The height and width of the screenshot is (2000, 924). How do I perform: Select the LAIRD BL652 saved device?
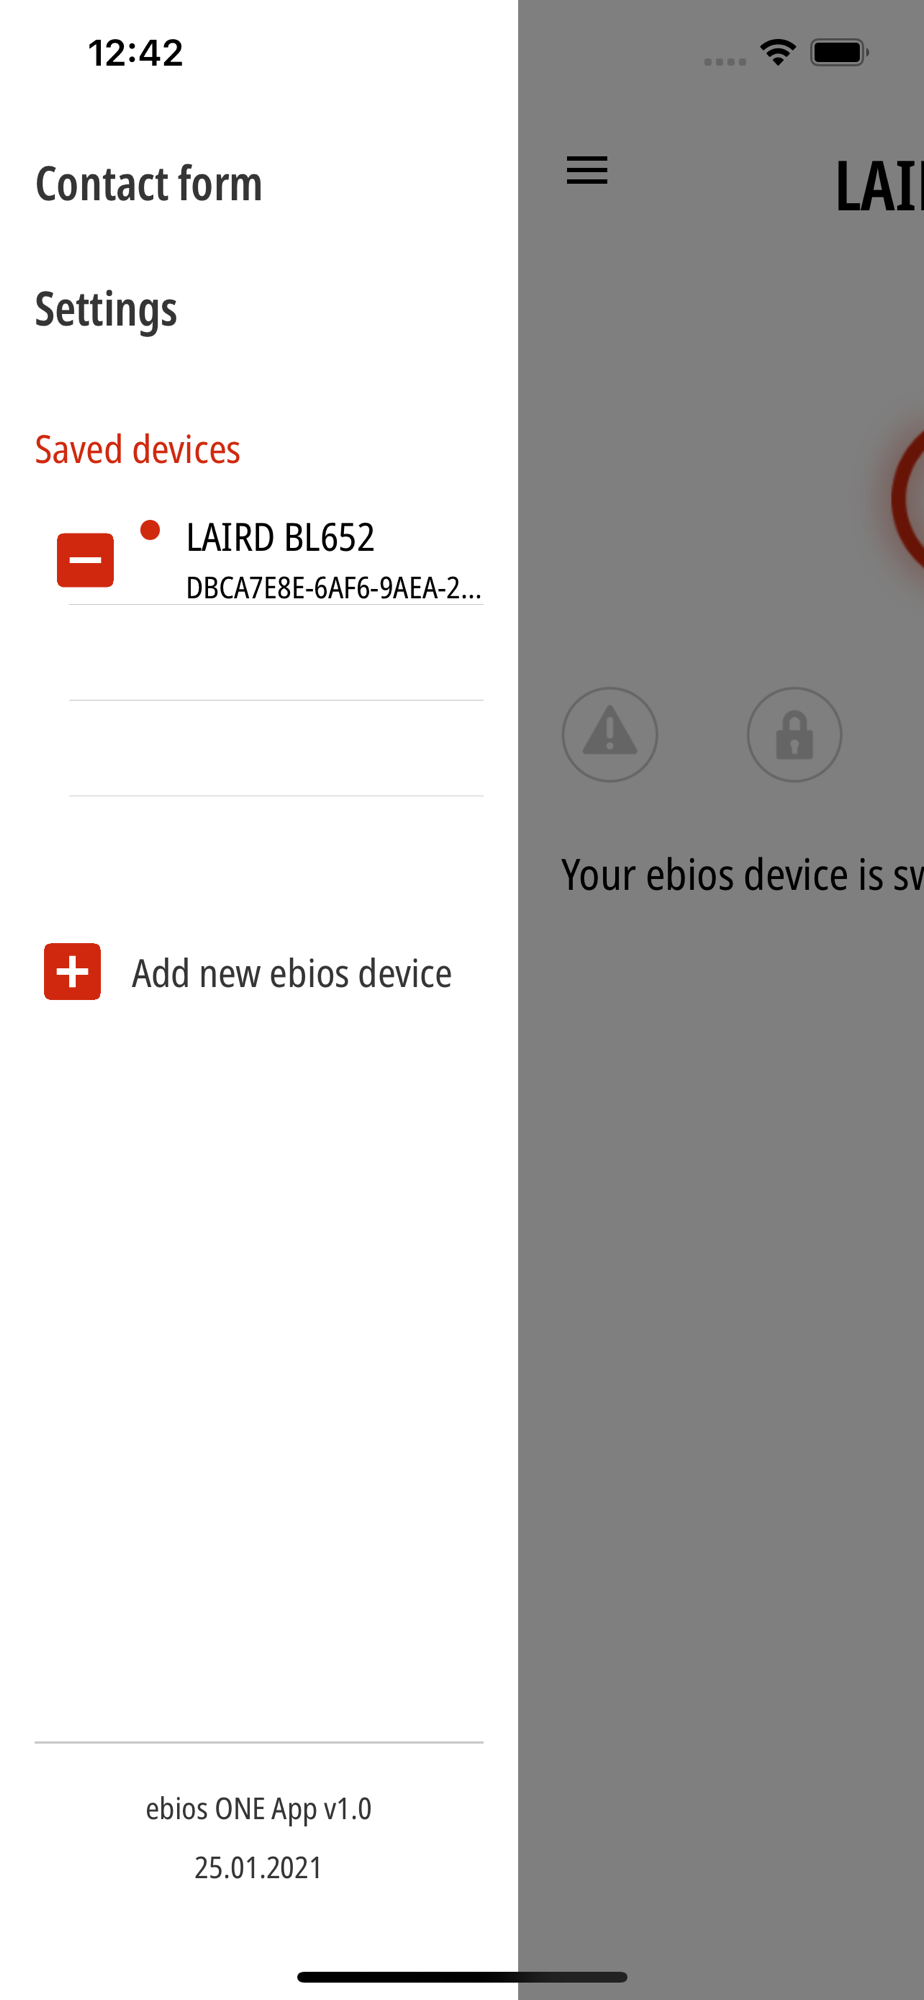(x=276, y=558)
